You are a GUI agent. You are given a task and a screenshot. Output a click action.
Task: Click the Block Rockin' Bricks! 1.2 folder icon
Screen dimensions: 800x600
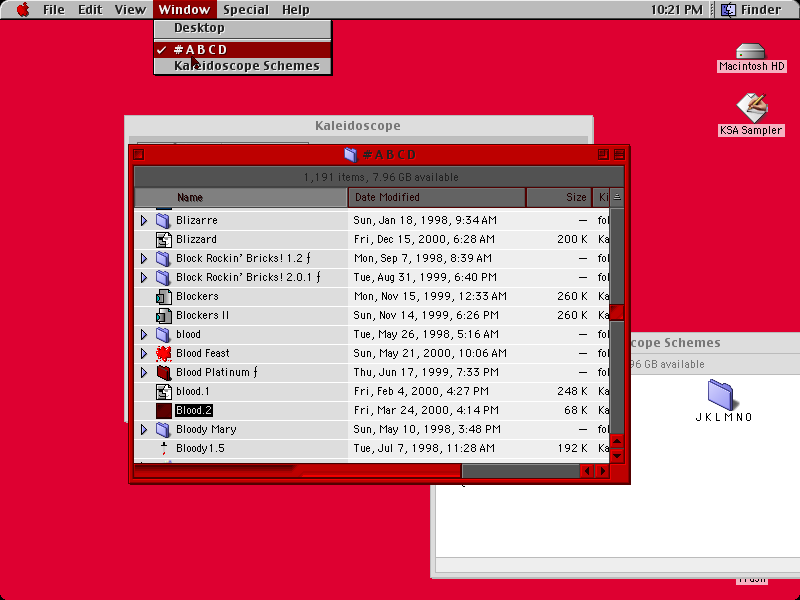(x=163, y=258)
